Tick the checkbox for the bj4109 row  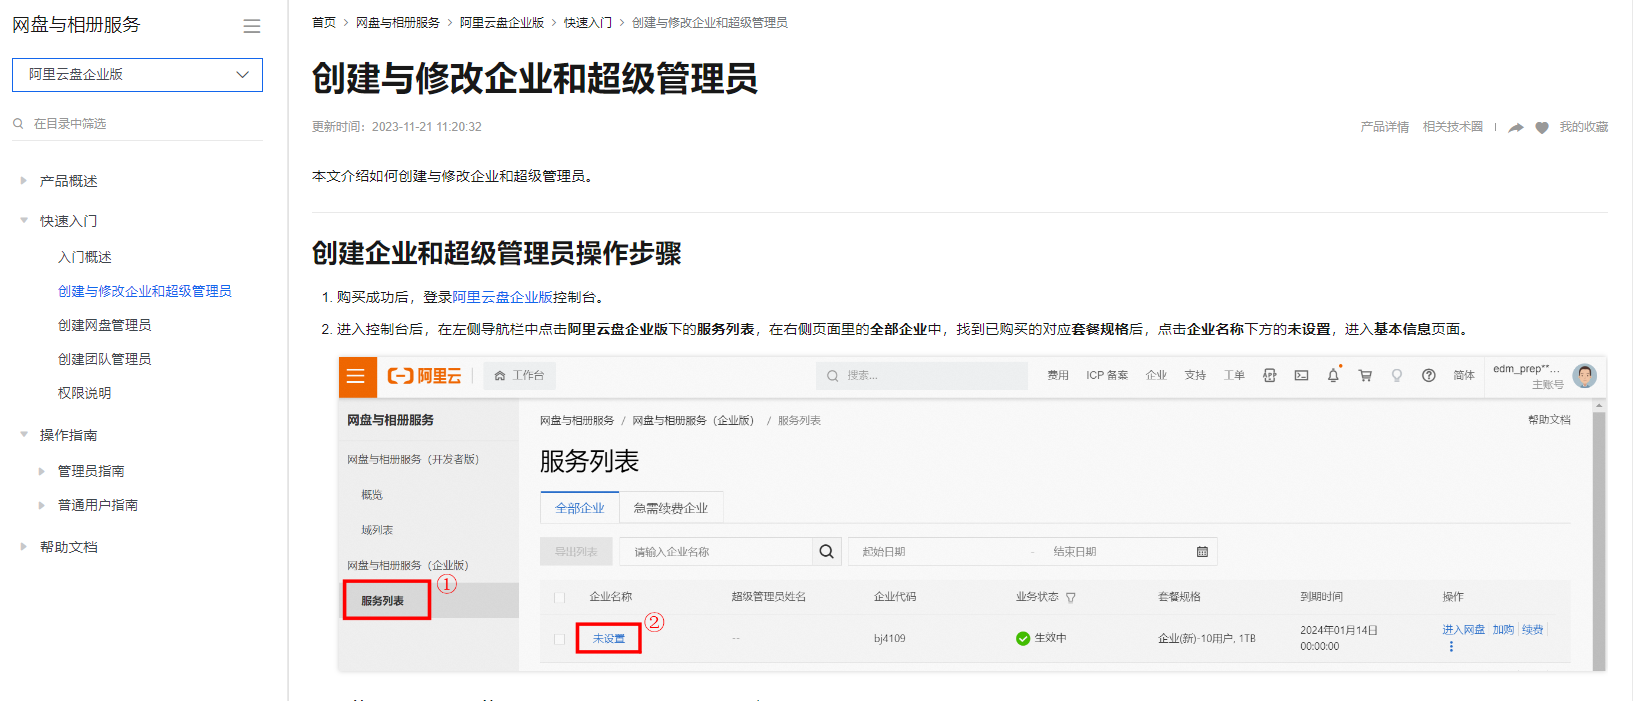559,639
